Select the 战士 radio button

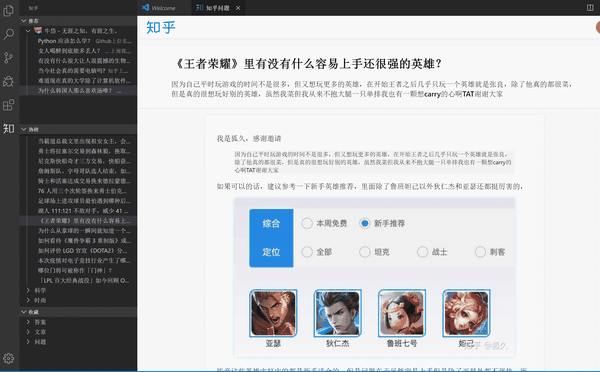pyautogui.click(x=422, y=252)
